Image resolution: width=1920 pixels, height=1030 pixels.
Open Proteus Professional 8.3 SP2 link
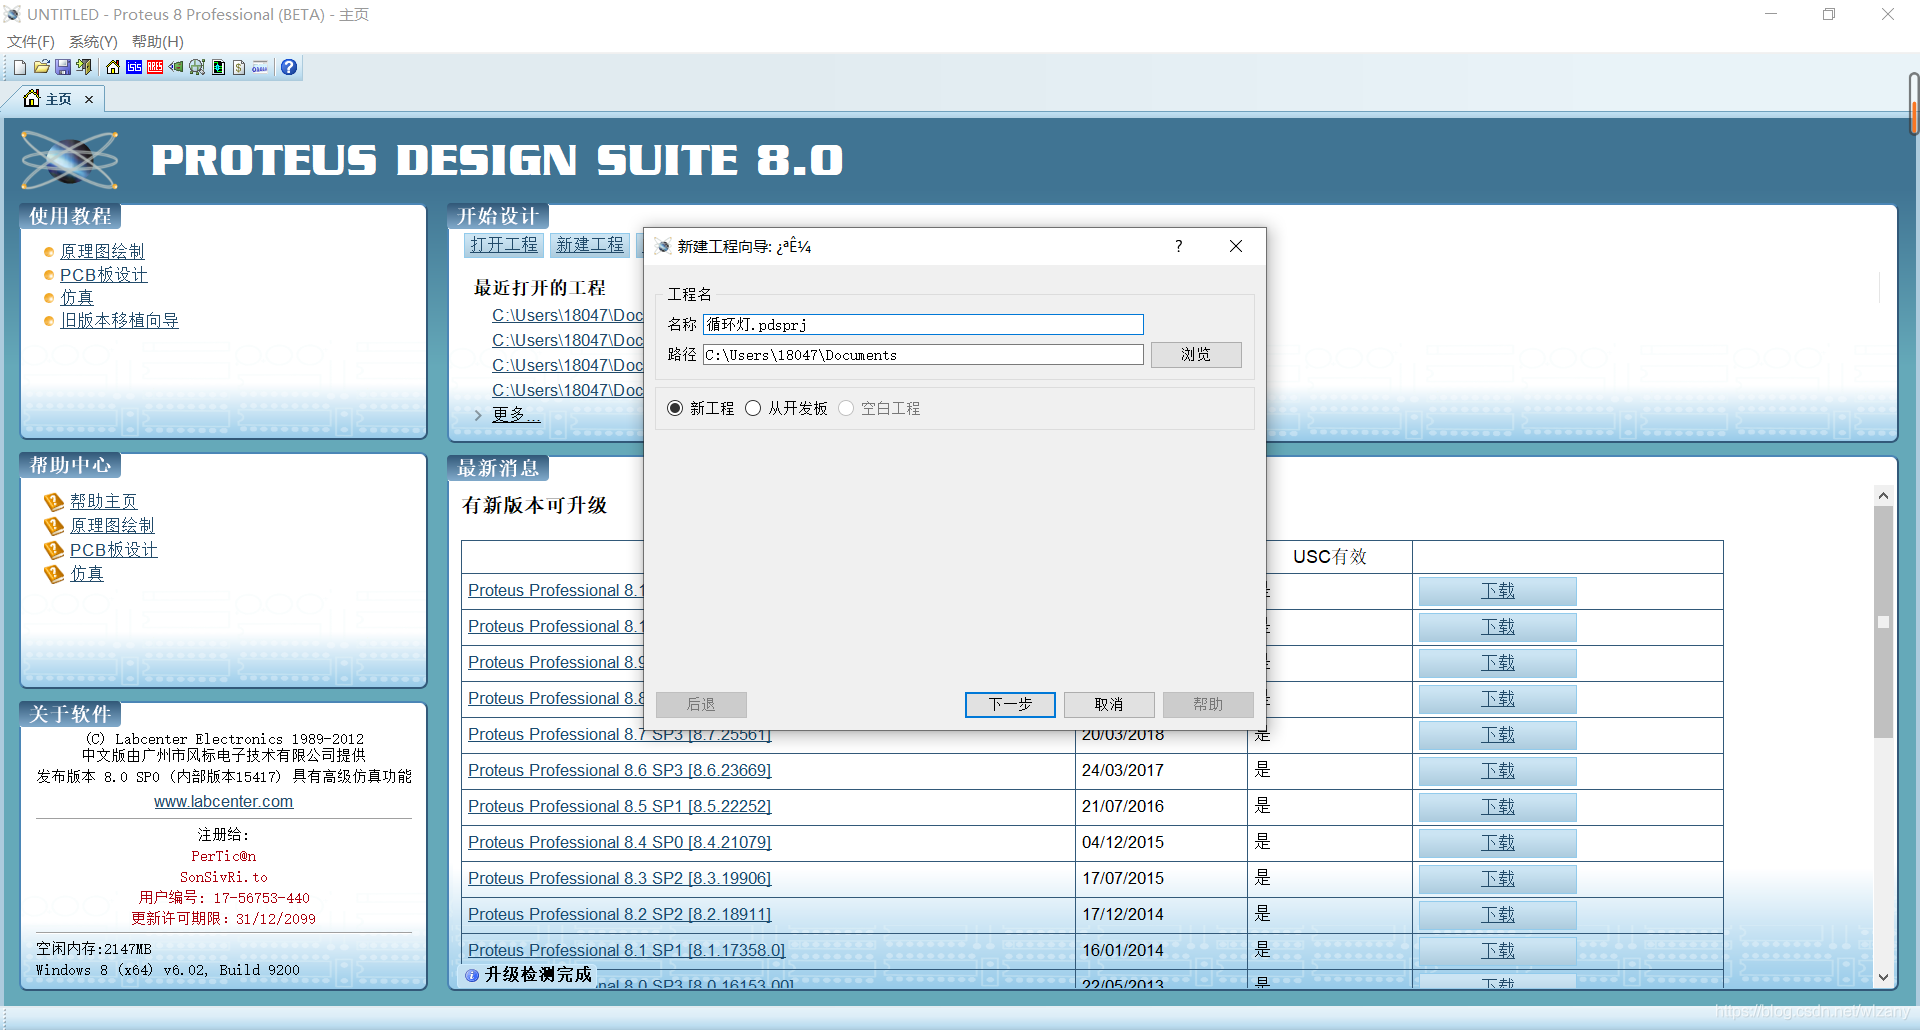pos(620,879)
